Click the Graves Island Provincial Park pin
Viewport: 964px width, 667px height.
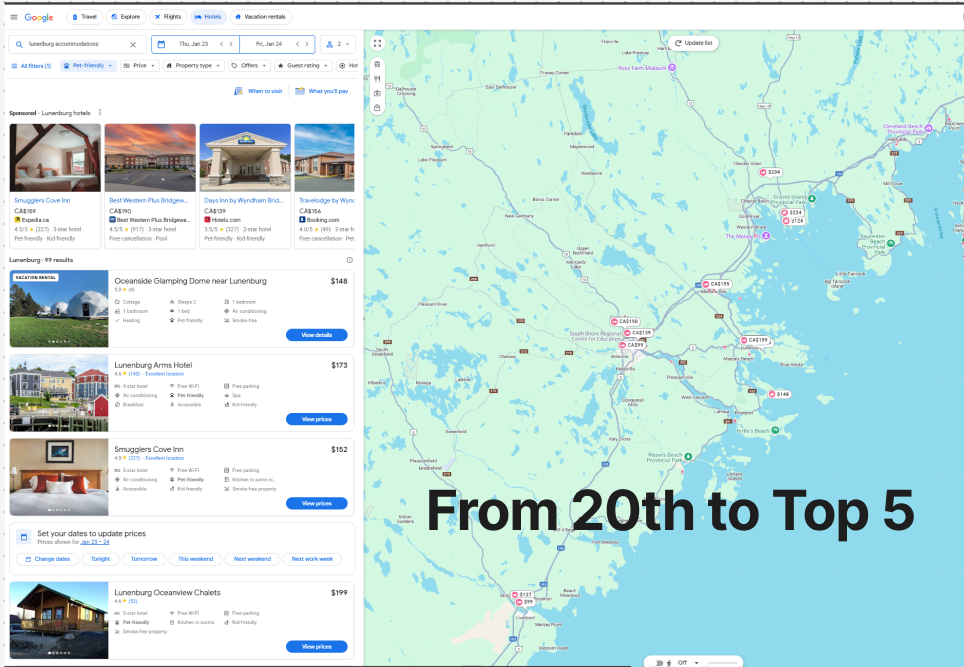[812, 199]
